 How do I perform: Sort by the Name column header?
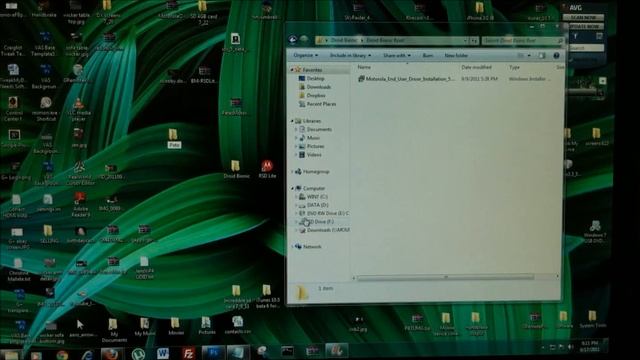point(364,67)
